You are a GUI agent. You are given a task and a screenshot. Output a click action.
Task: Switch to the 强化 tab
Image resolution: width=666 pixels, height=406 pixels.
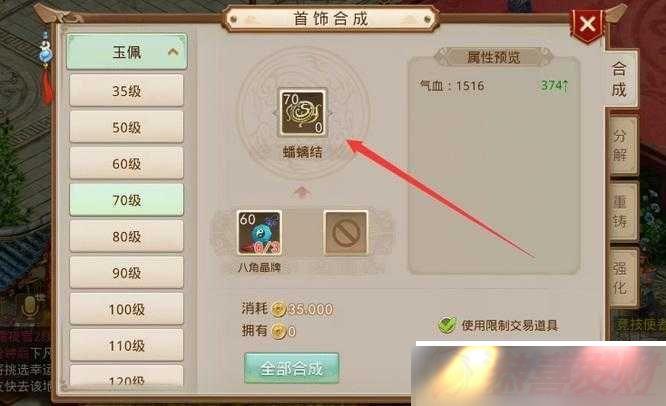[x=621, y=278]
